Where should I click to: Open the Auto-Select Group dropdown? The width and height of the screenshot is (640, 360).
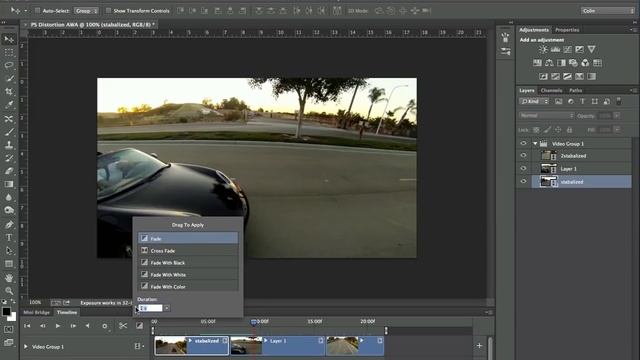click(87, 11)
